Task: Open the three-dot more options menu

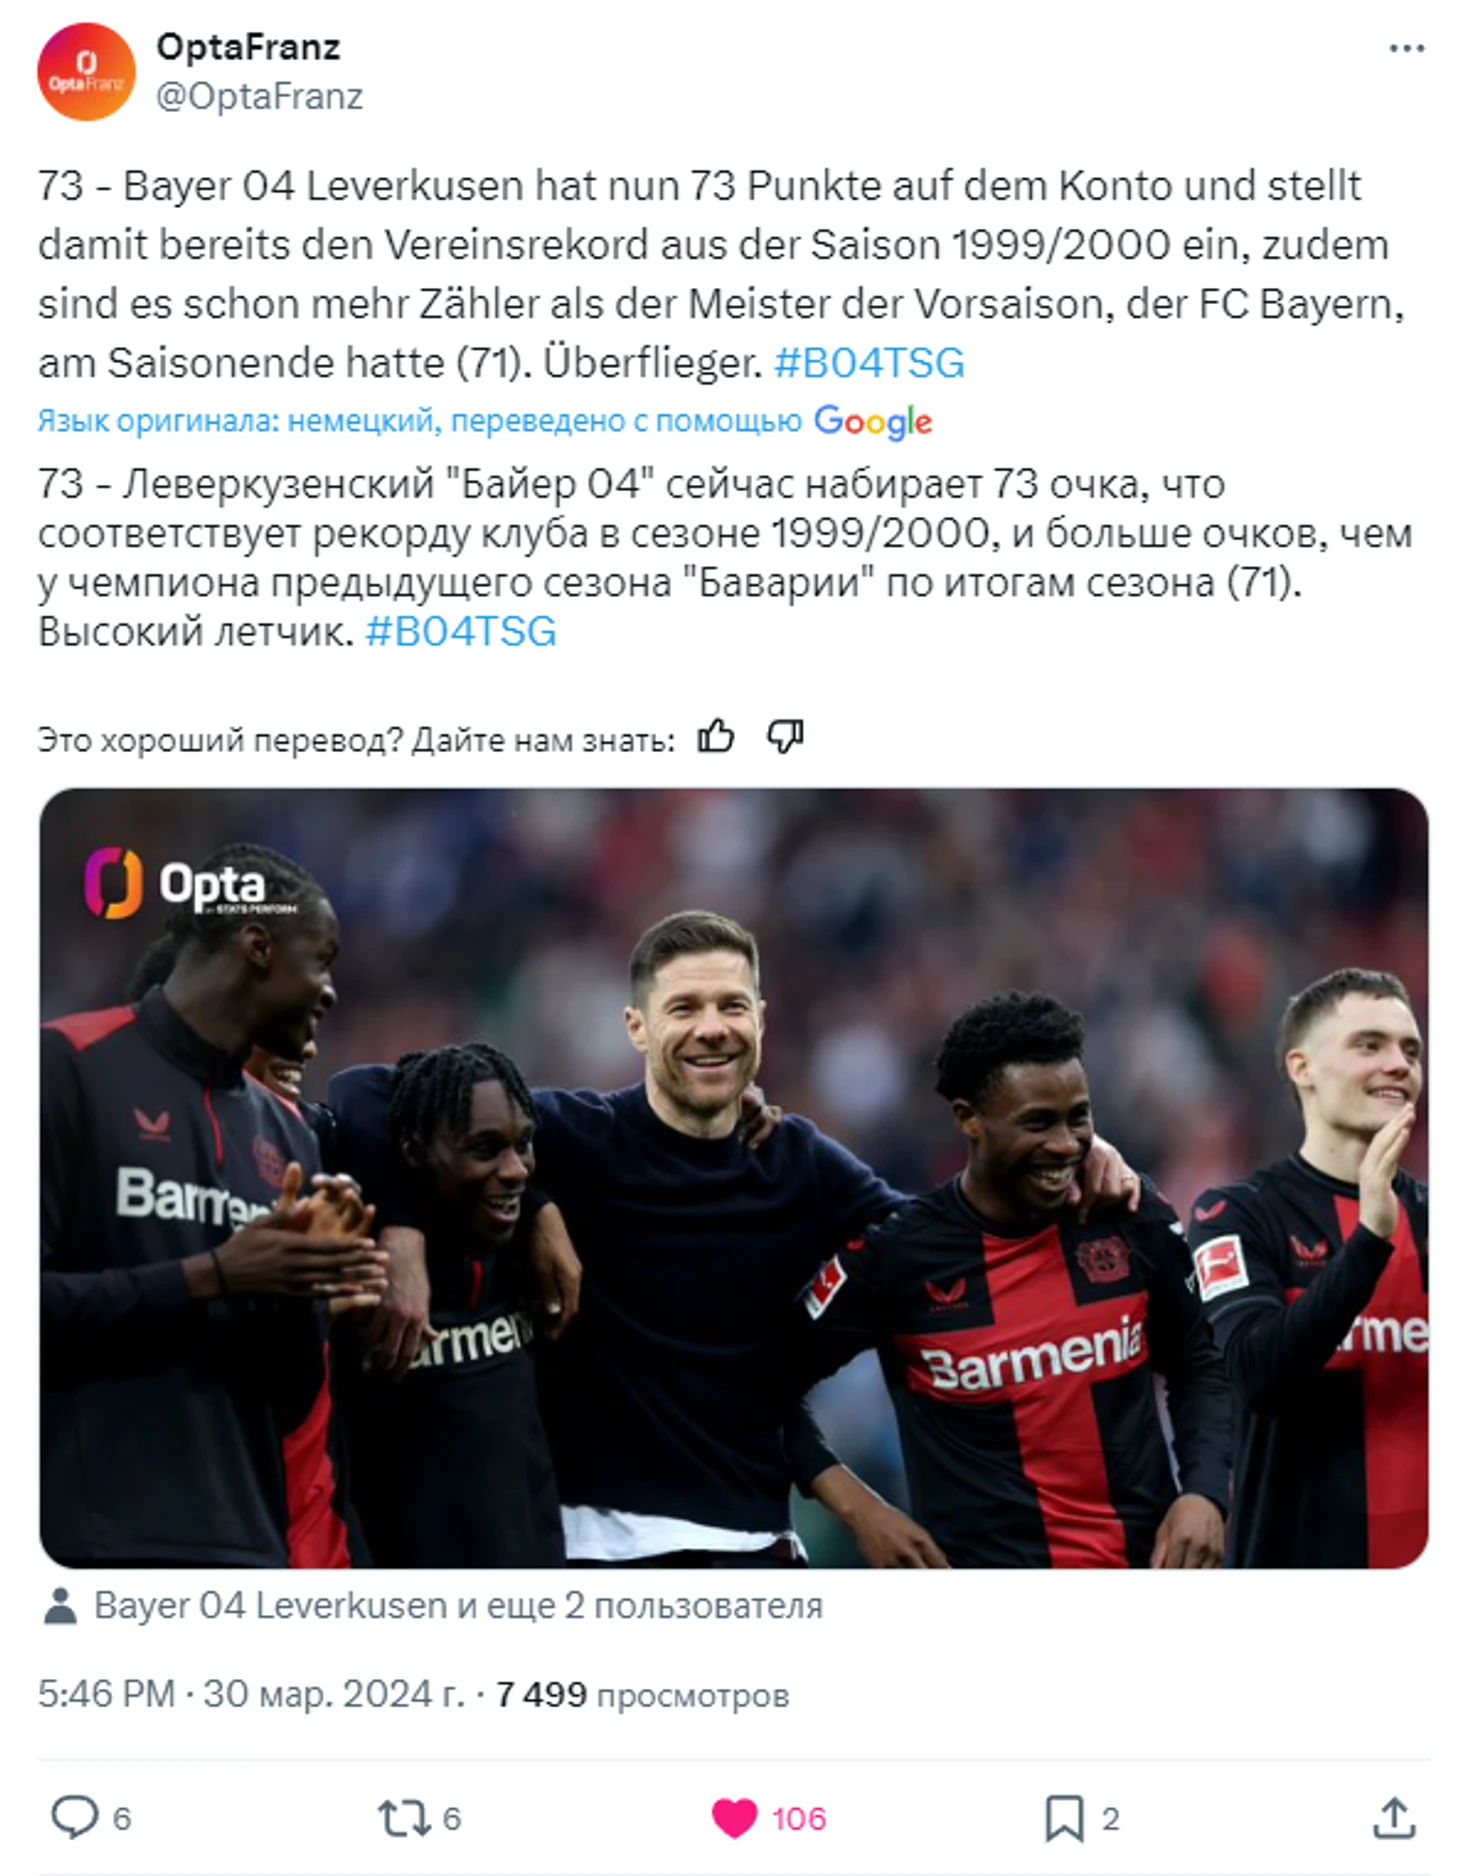Action: 1406,48
